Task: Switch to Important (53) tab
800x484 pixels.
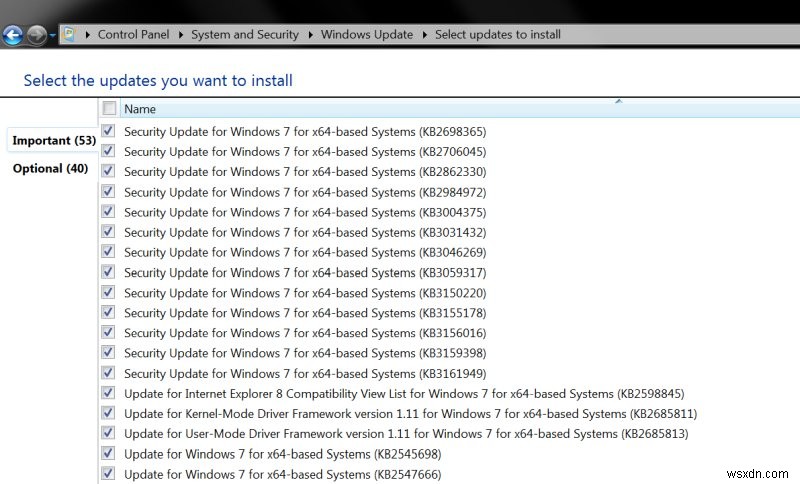Action: coord(54,140)
